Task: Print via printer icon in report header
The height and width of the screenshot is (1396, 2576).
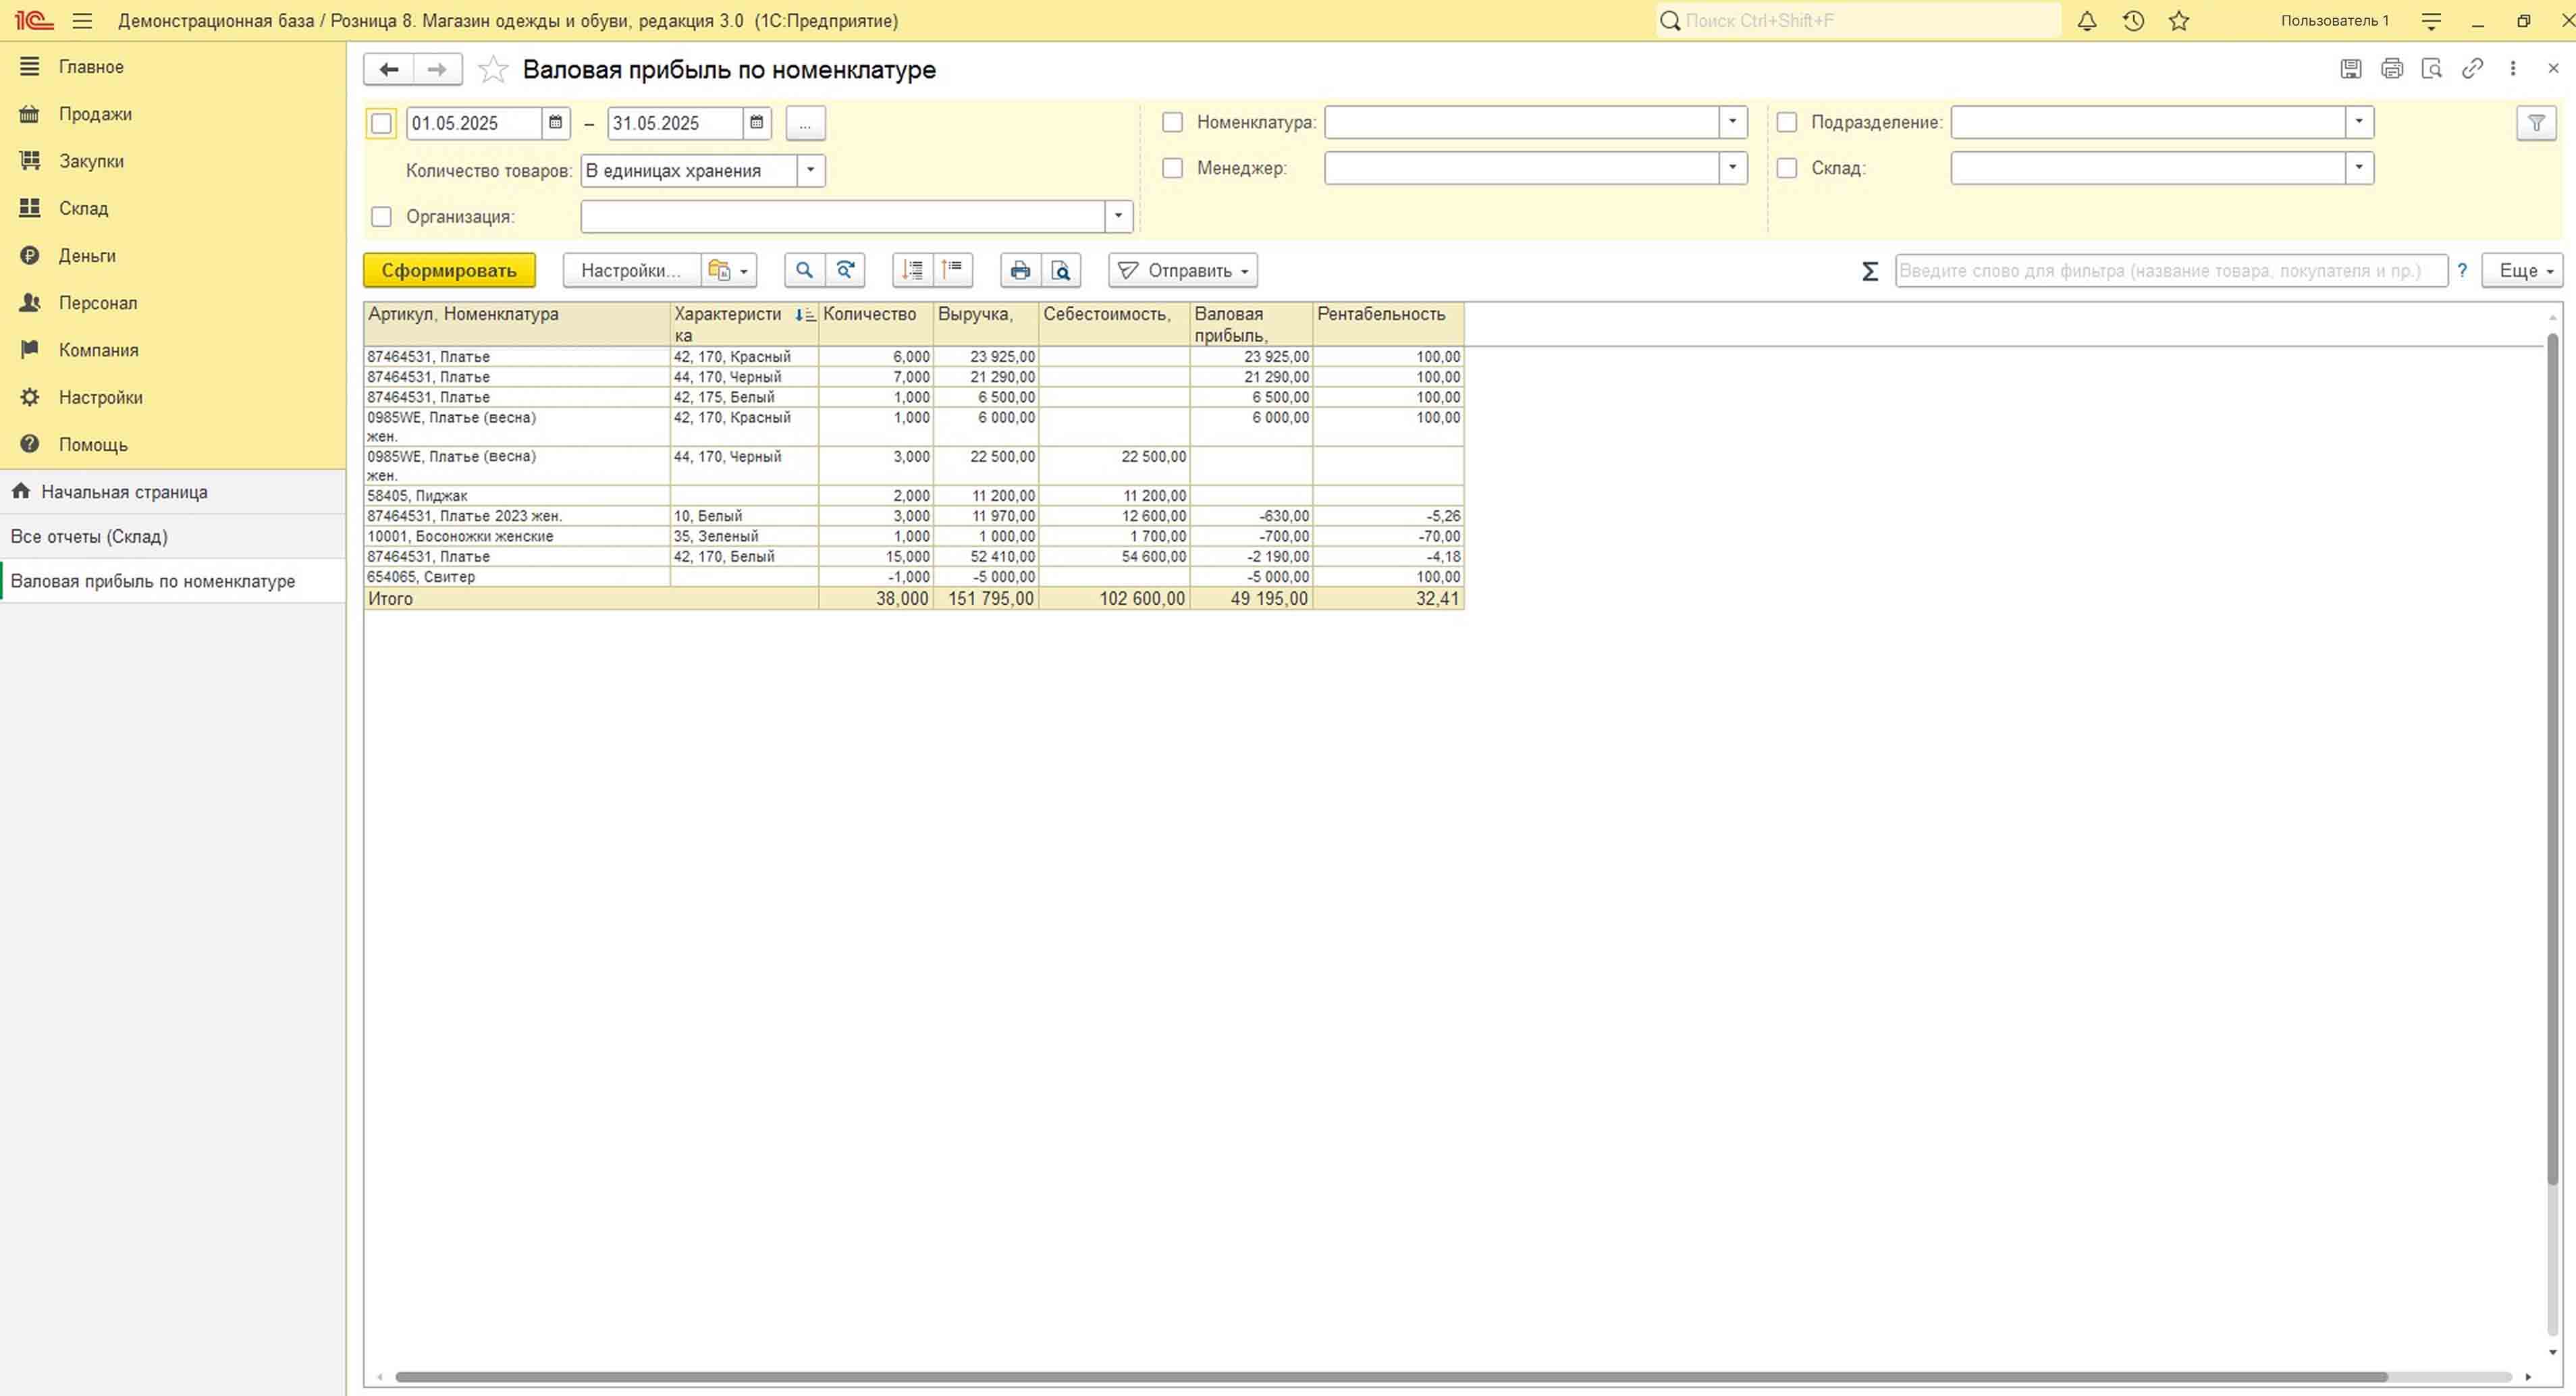Action: (x=2392, y=68)
